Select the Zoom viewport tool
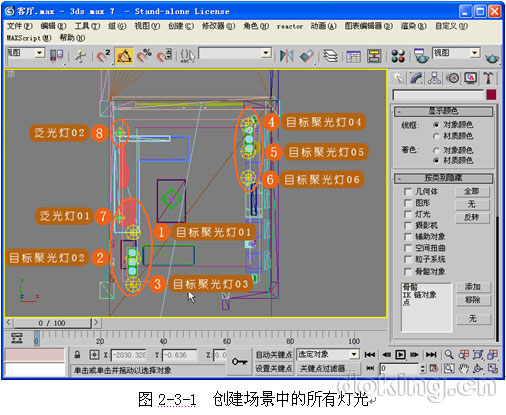This screenshot has width=506, height=415. click(449, 354)
